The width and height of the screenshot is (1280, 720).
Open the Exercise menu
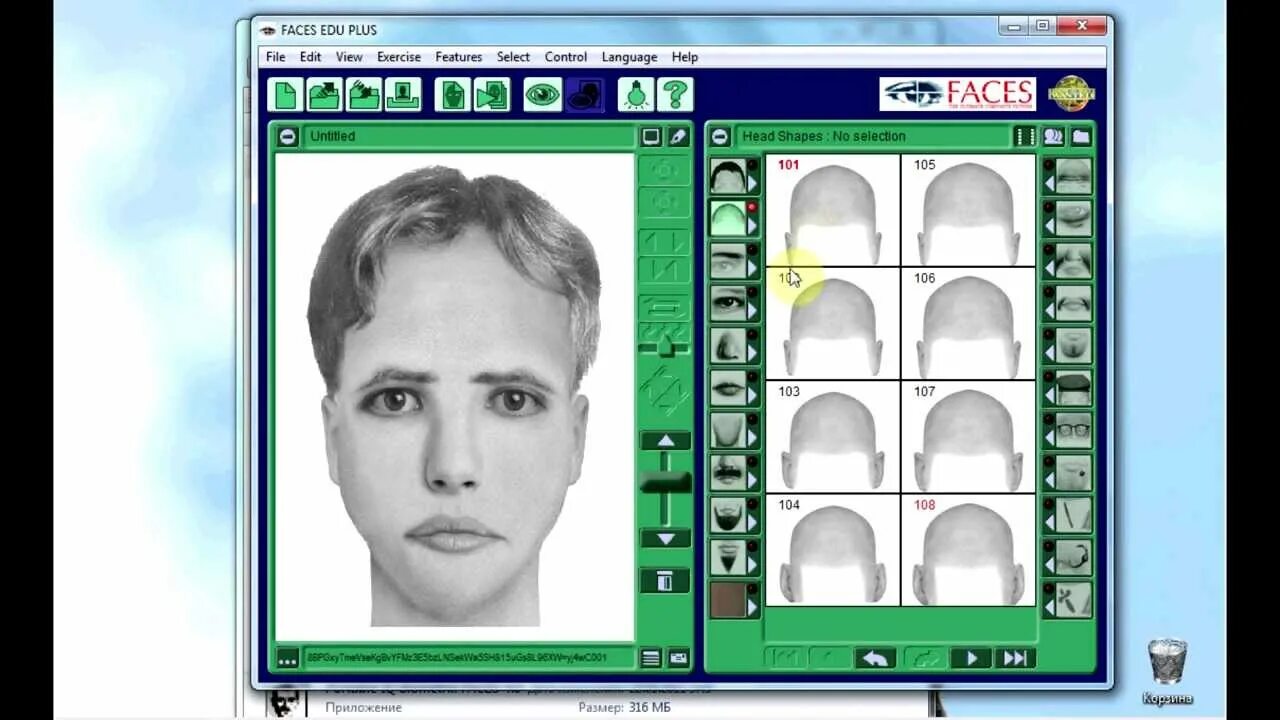[399, 57]
